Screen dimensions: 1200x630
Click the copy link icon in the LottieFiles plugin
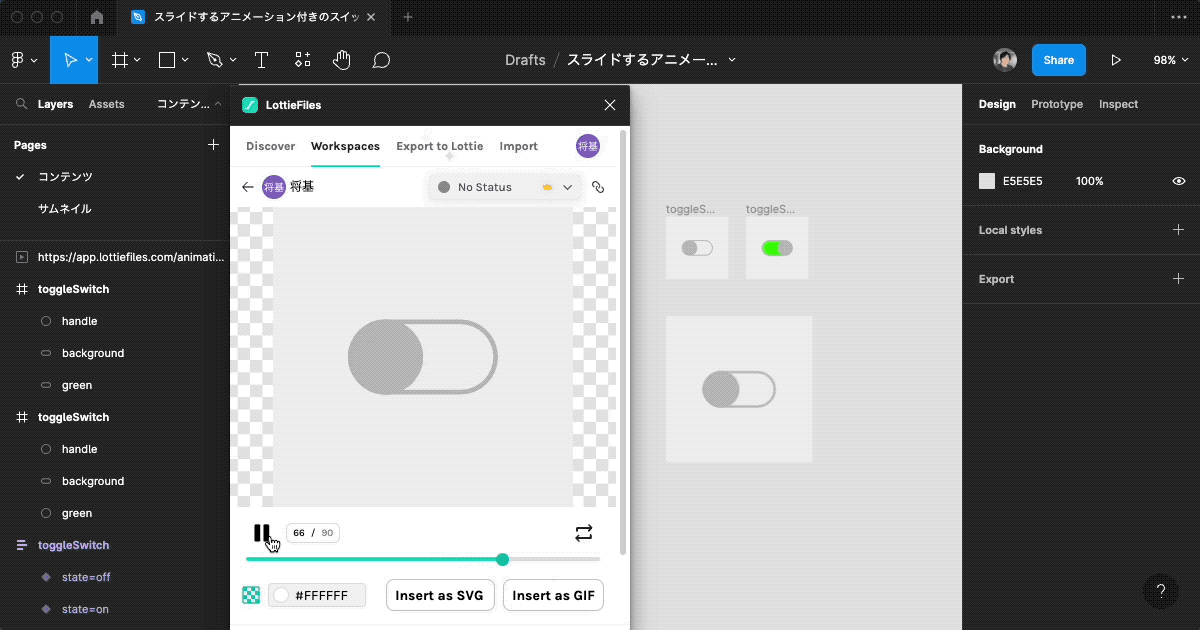pos(597,187)
